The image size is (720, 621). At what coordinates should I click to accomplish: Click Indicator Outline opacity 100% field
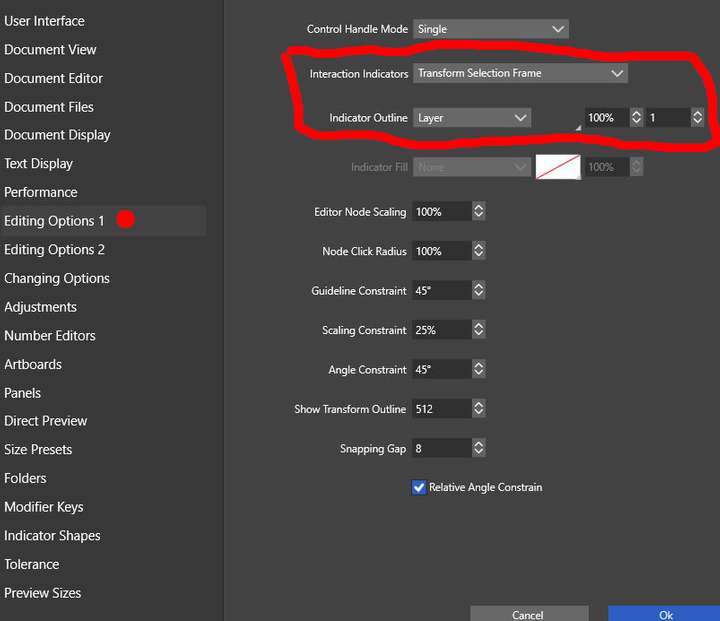[x=606, y=118]
